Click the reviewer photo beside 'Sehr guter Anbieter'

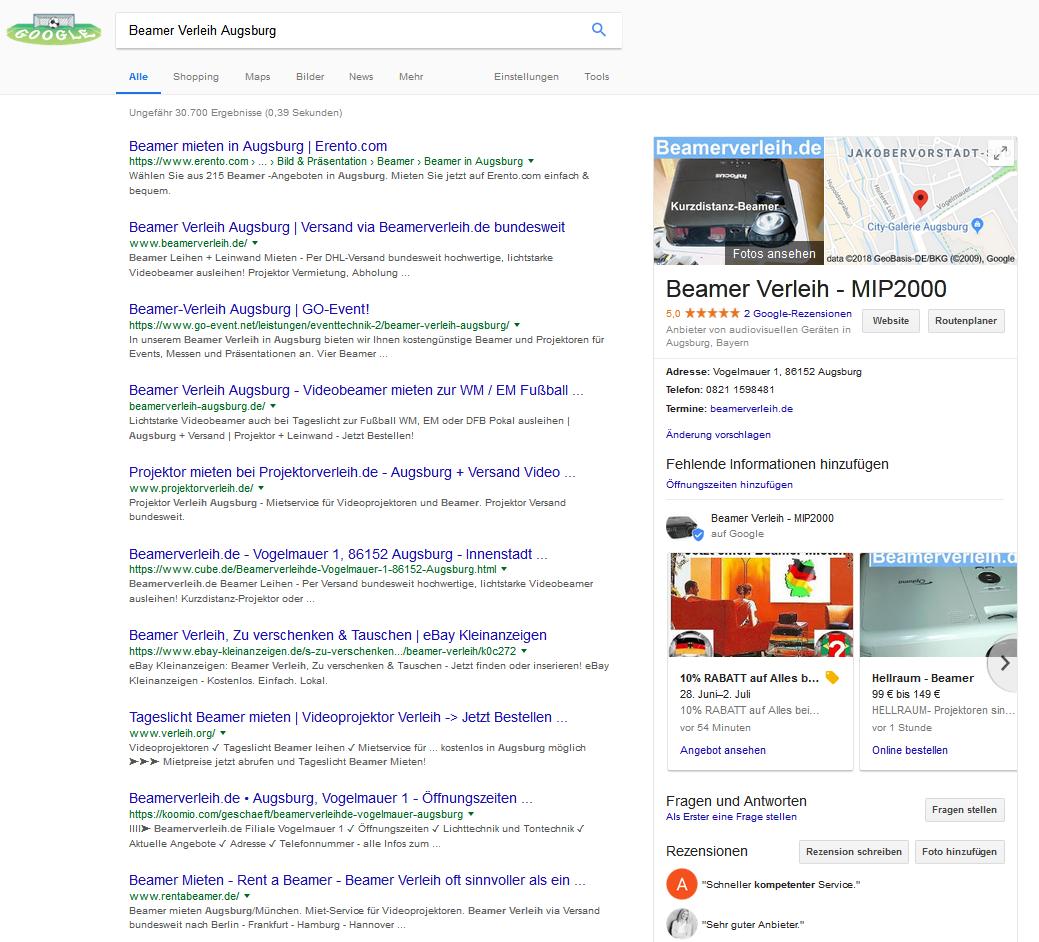[681, 924]
